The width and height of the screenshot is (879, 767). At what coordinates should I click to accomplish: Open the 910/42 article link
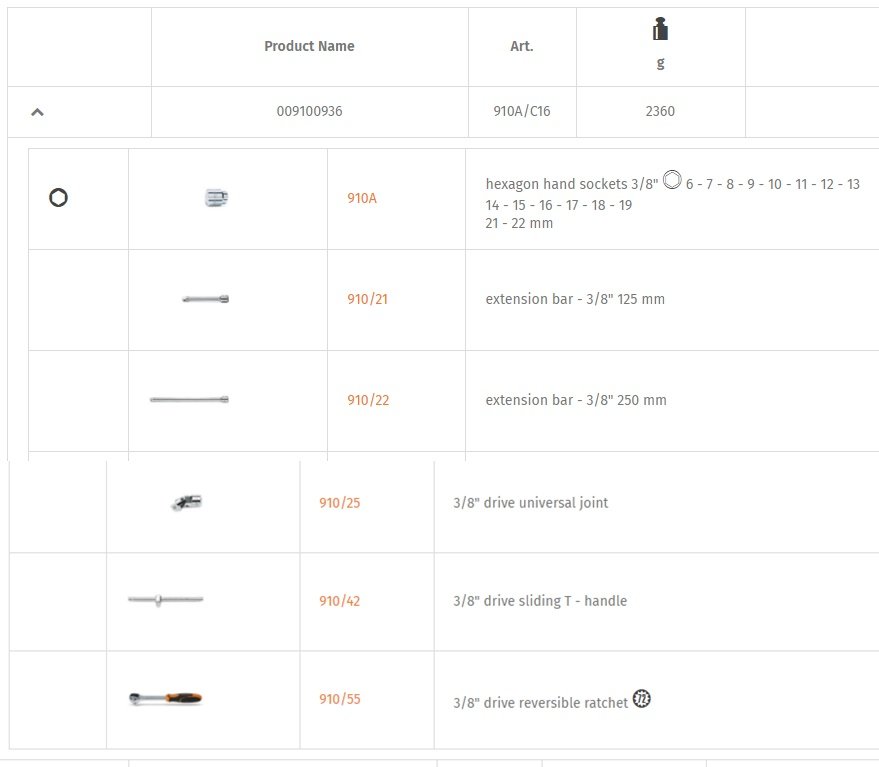(x=340, y=600)
